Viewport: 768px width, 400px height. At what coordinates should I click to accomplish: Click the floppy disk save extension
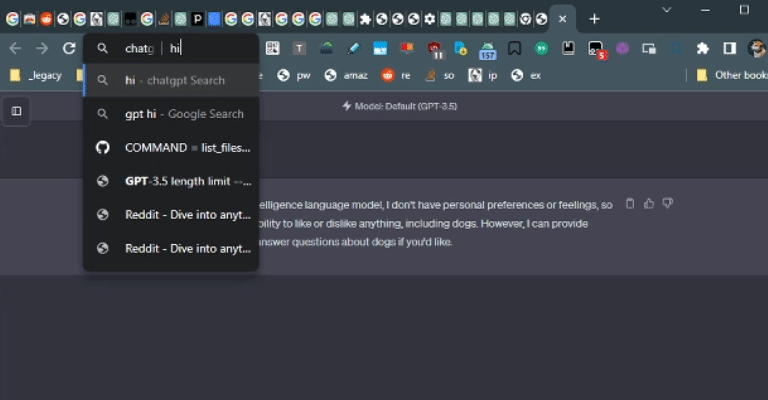(568, 48)
